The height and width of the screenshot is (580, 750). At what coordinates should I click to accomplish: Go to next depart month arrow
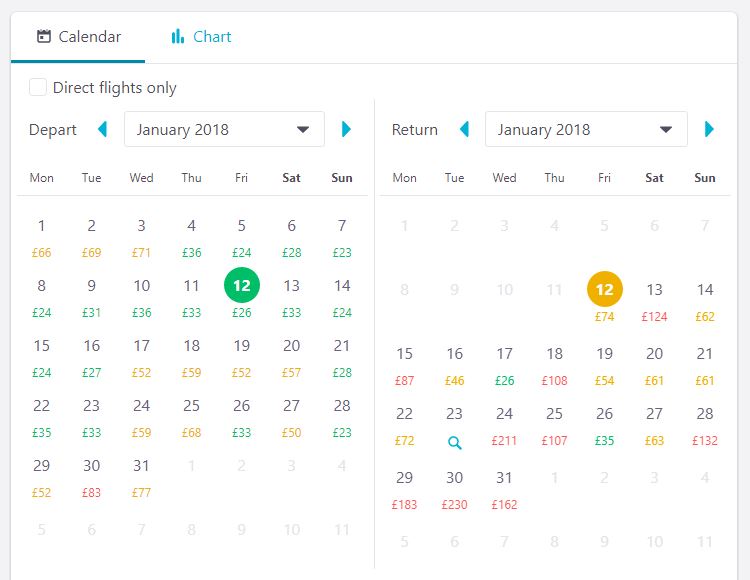[346, 129]
